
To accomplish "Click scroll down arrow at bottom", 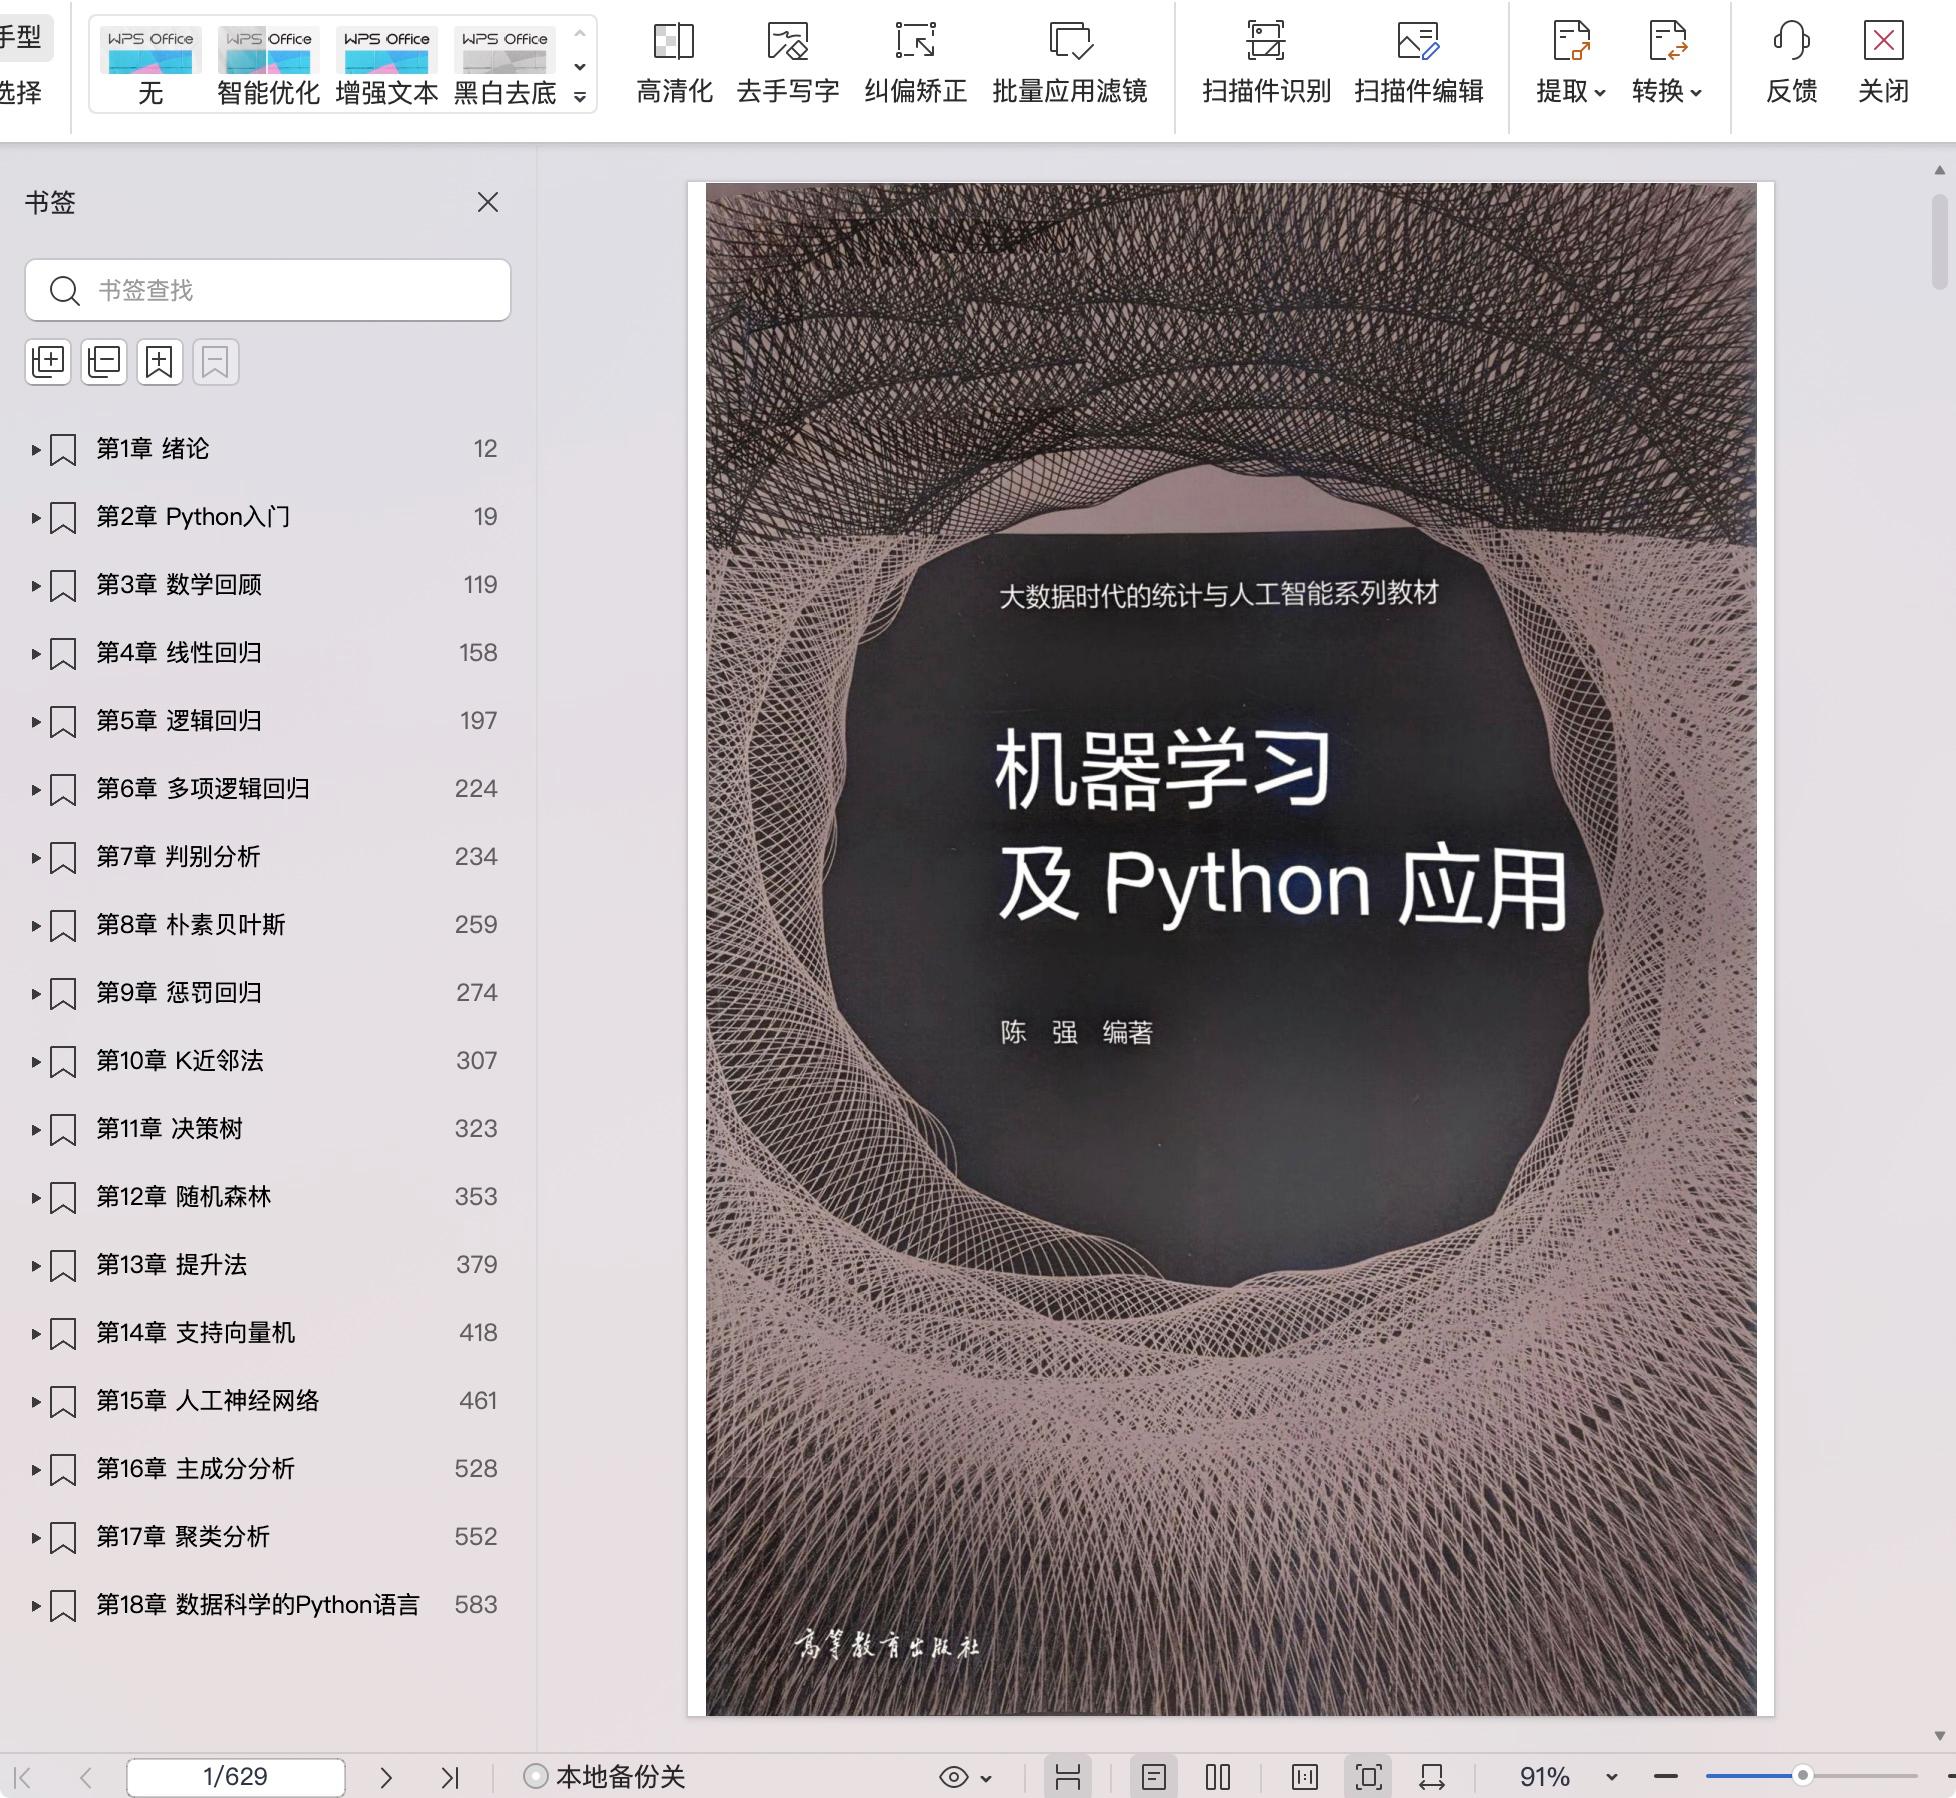I will (1940, 1736).
